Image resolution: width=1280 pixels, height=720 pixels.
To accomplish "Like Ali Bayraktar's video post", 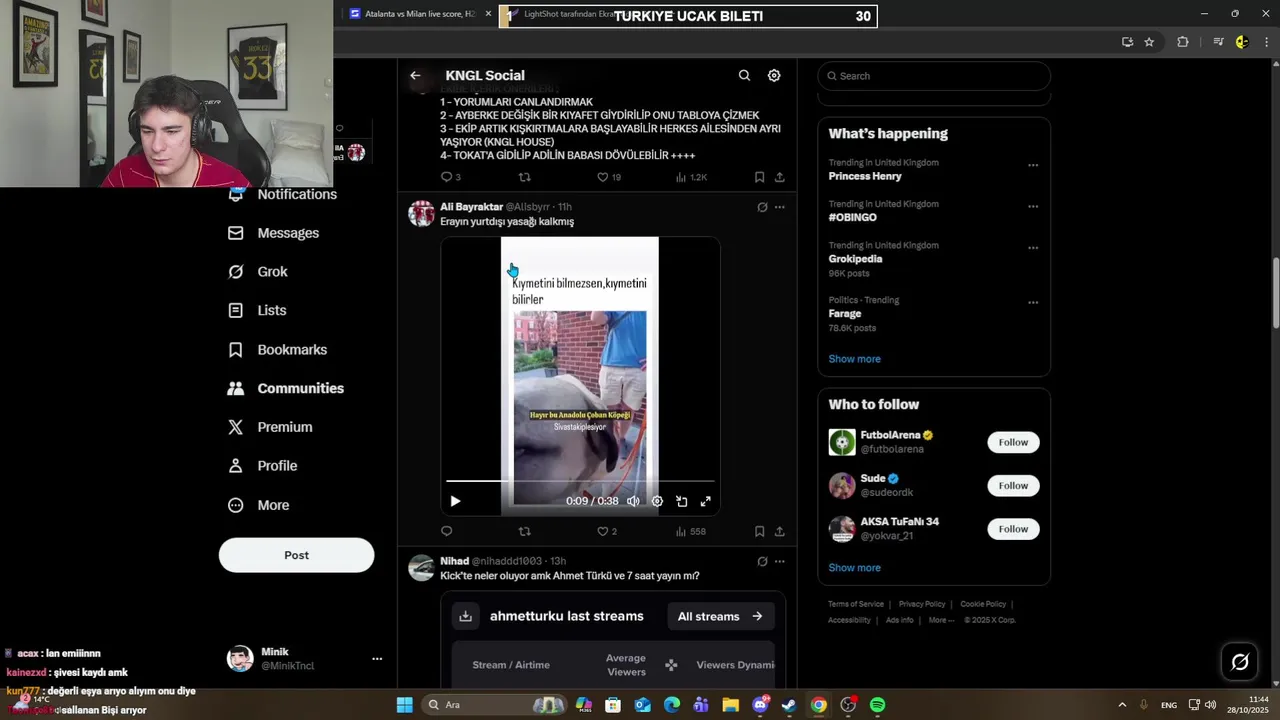I will [607, 531].
